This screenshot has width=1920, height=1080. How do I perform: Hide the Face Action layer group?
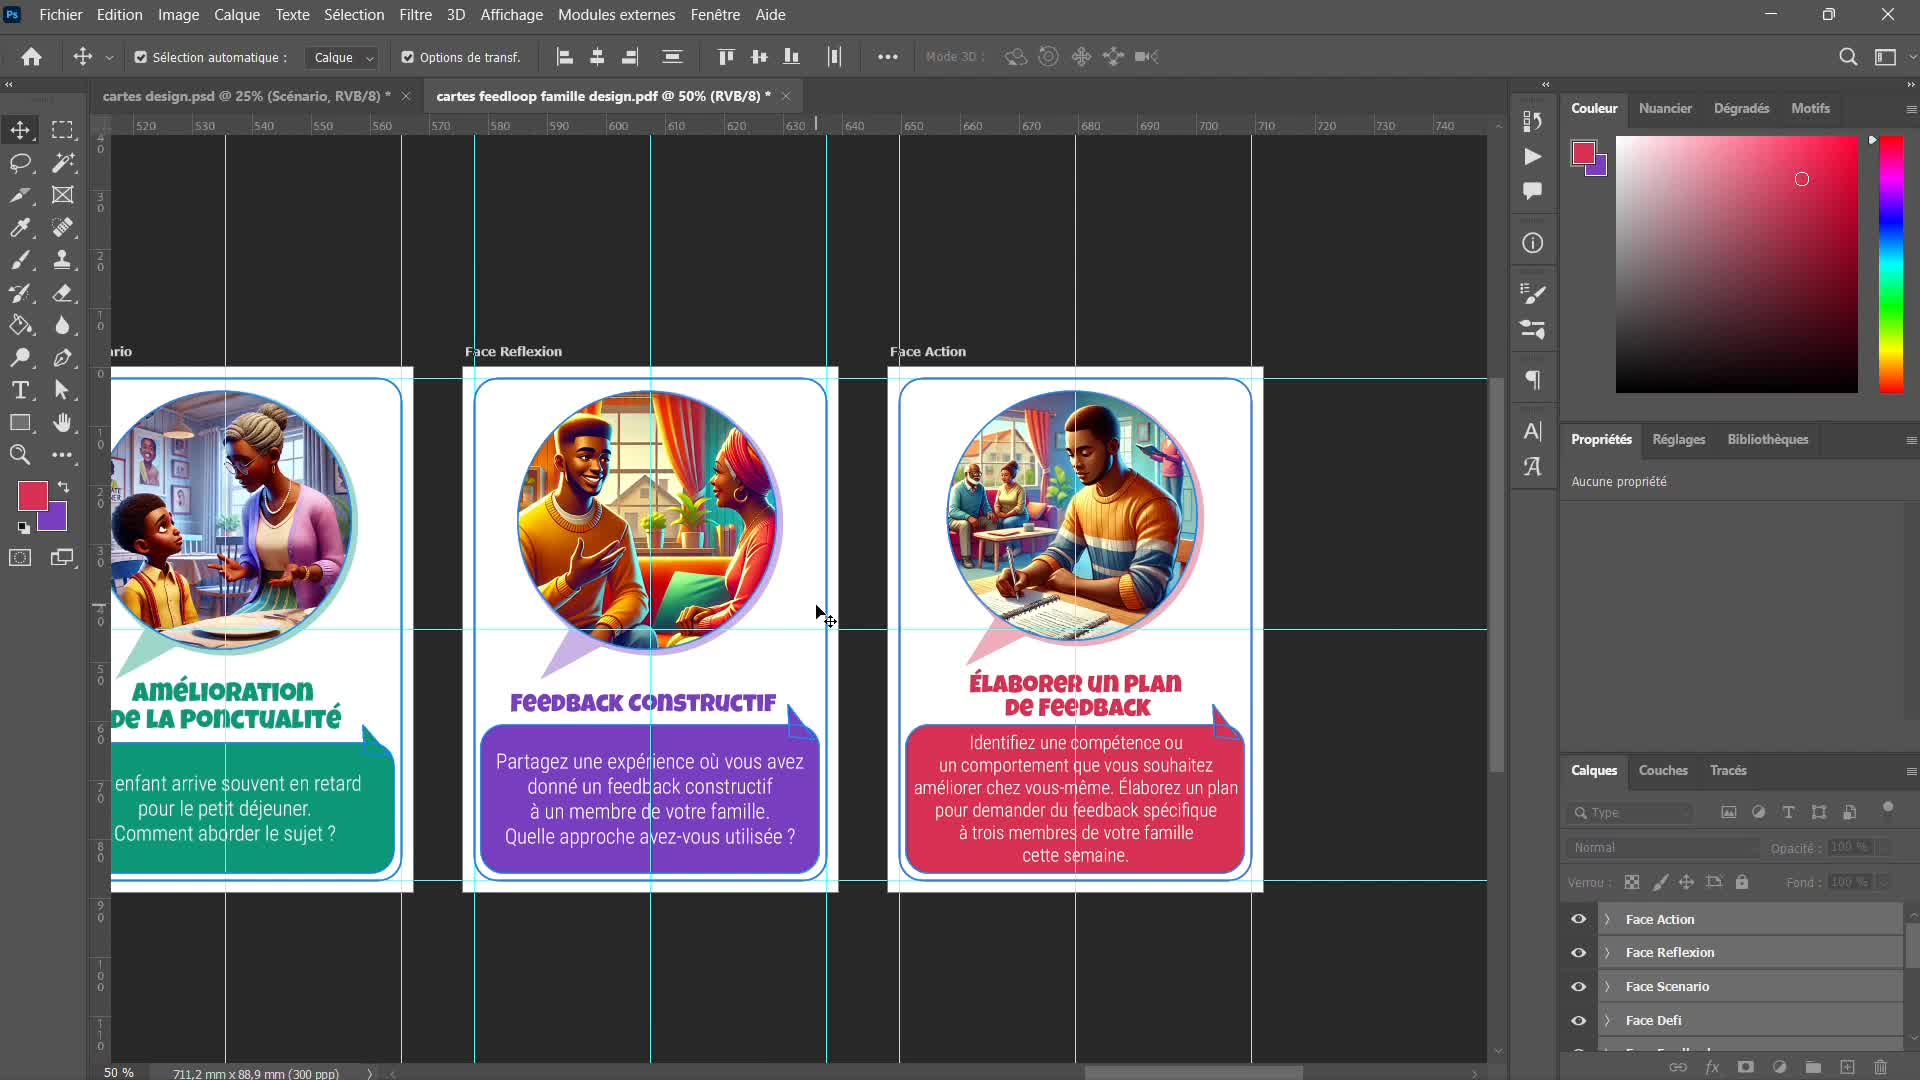point(1579,919)
